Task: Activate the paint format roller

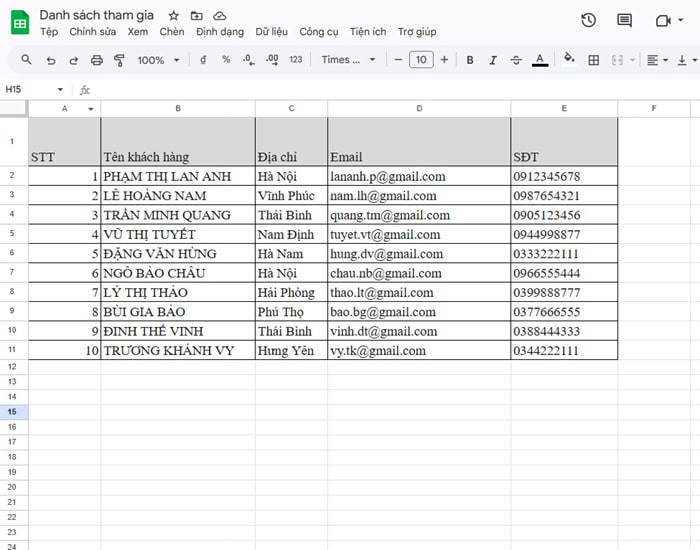Action: (119, 60)
